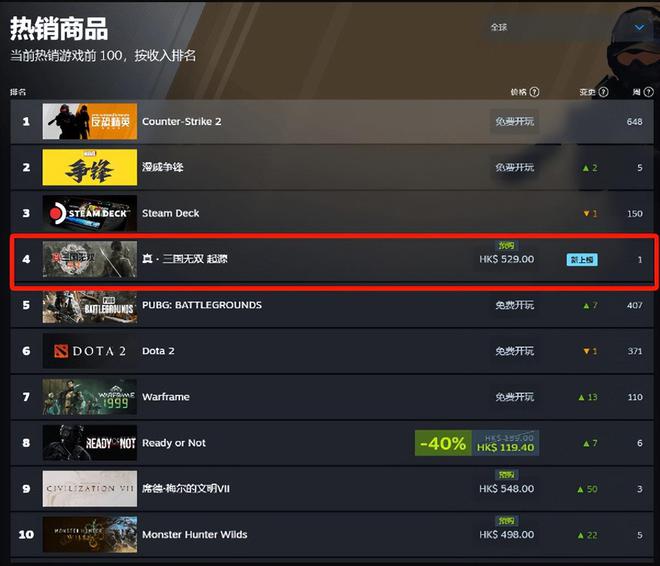Viewport: 660px width, 566px height.
Task: Click the price column help question-mark icon
Action: [534, 92]
